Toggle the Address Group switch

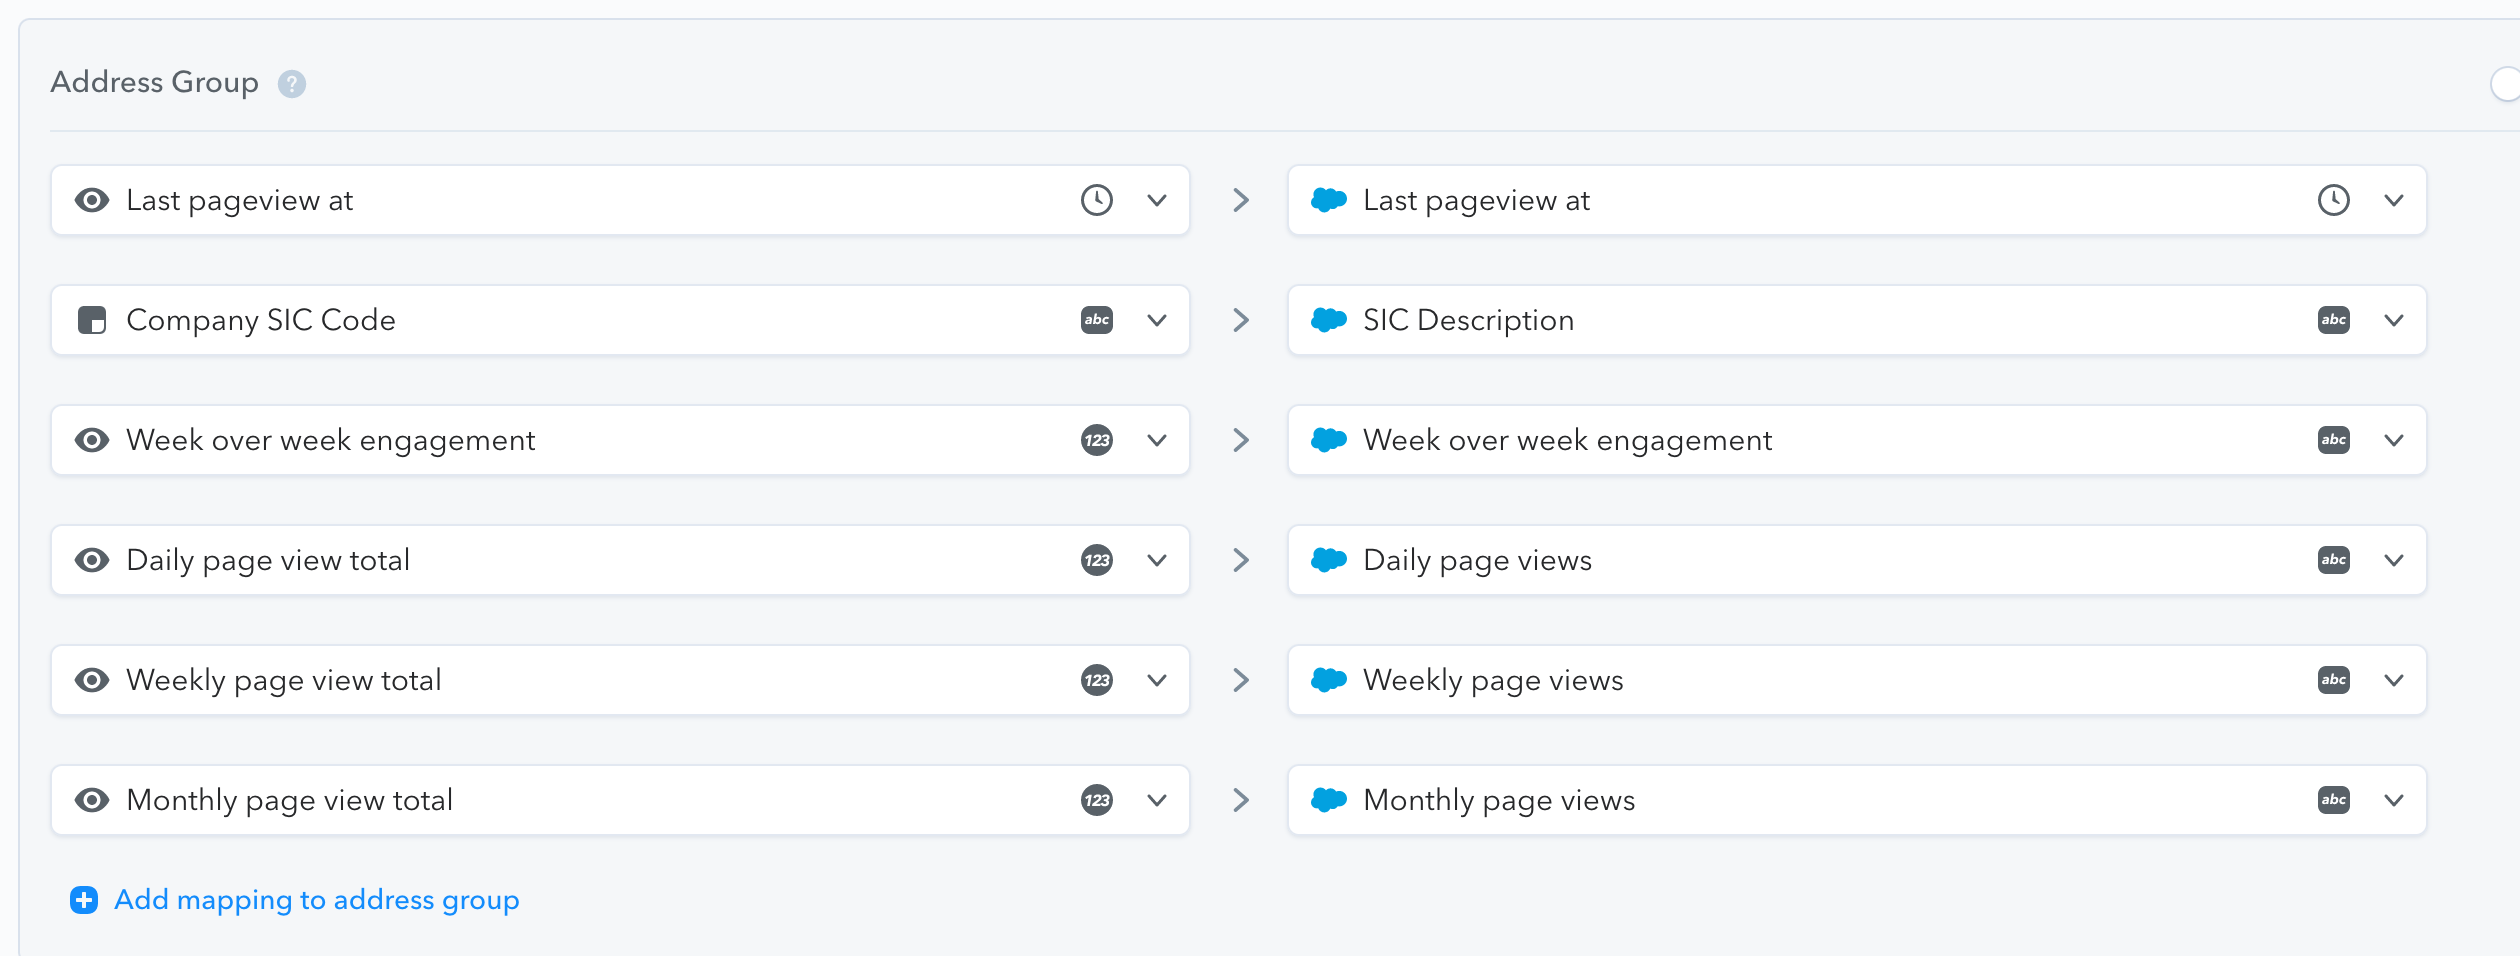tap(2505, 84)
